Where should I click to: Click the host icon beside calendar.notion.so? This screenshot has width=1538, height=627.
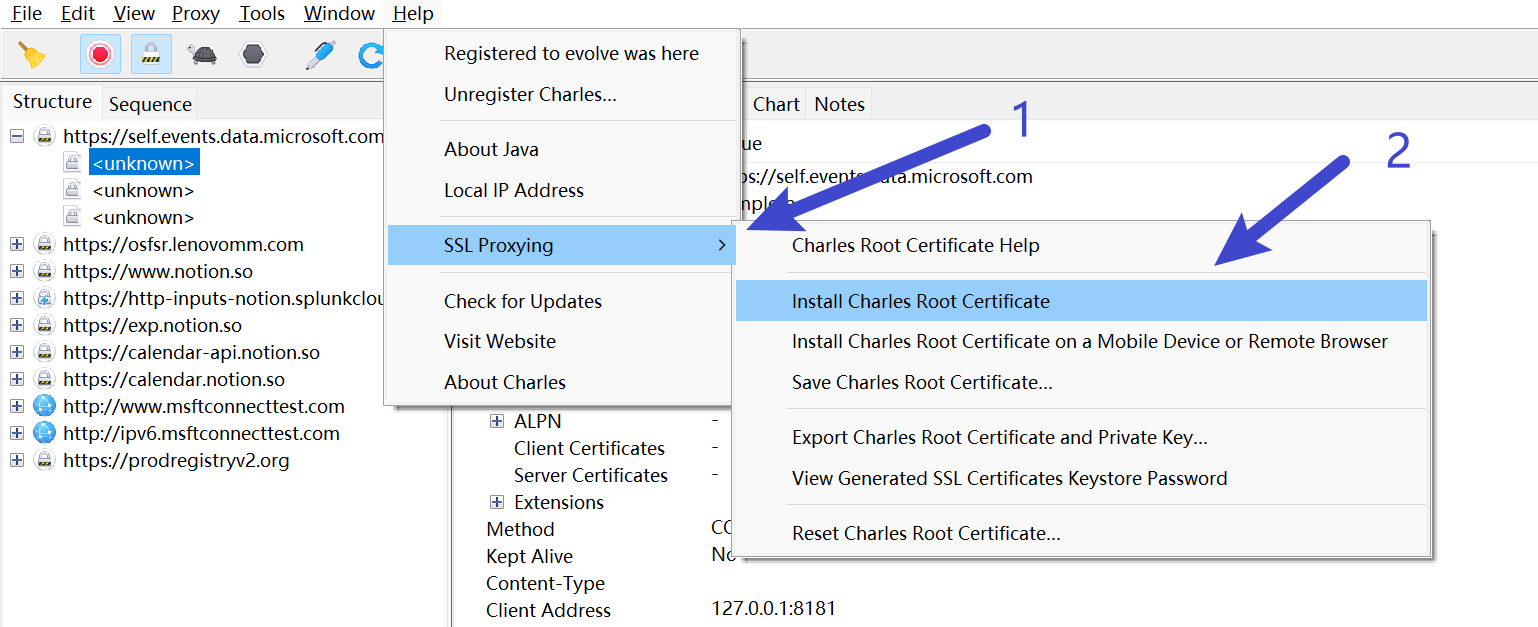pos(44,379)
